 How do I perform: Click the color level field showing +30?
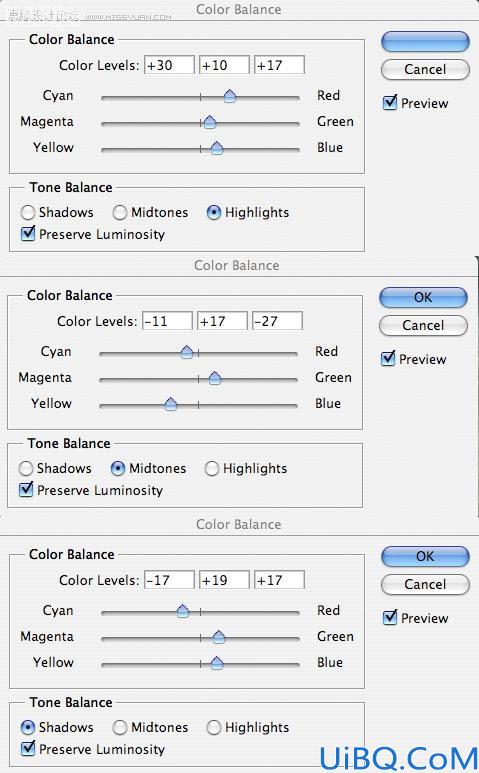(x=169, y=65)
